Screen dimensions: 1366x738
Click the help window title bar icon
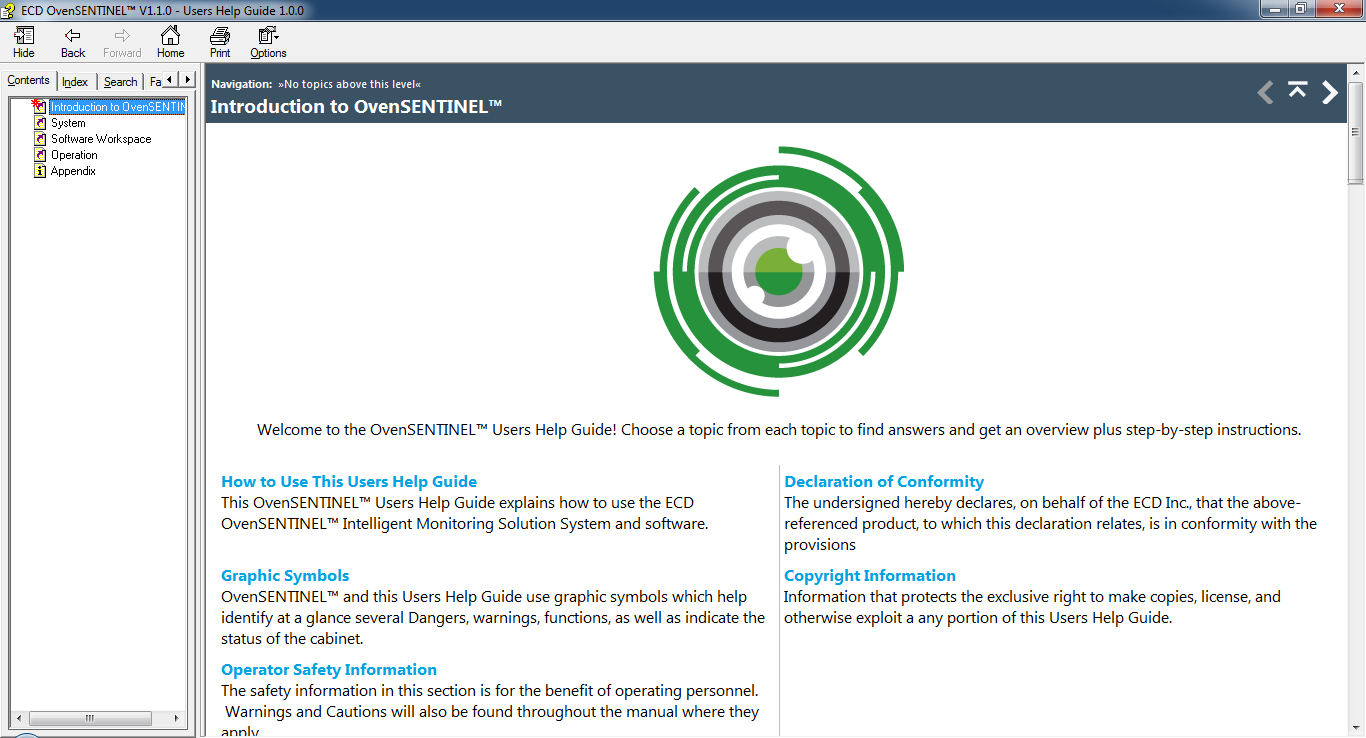click(10, 10)
